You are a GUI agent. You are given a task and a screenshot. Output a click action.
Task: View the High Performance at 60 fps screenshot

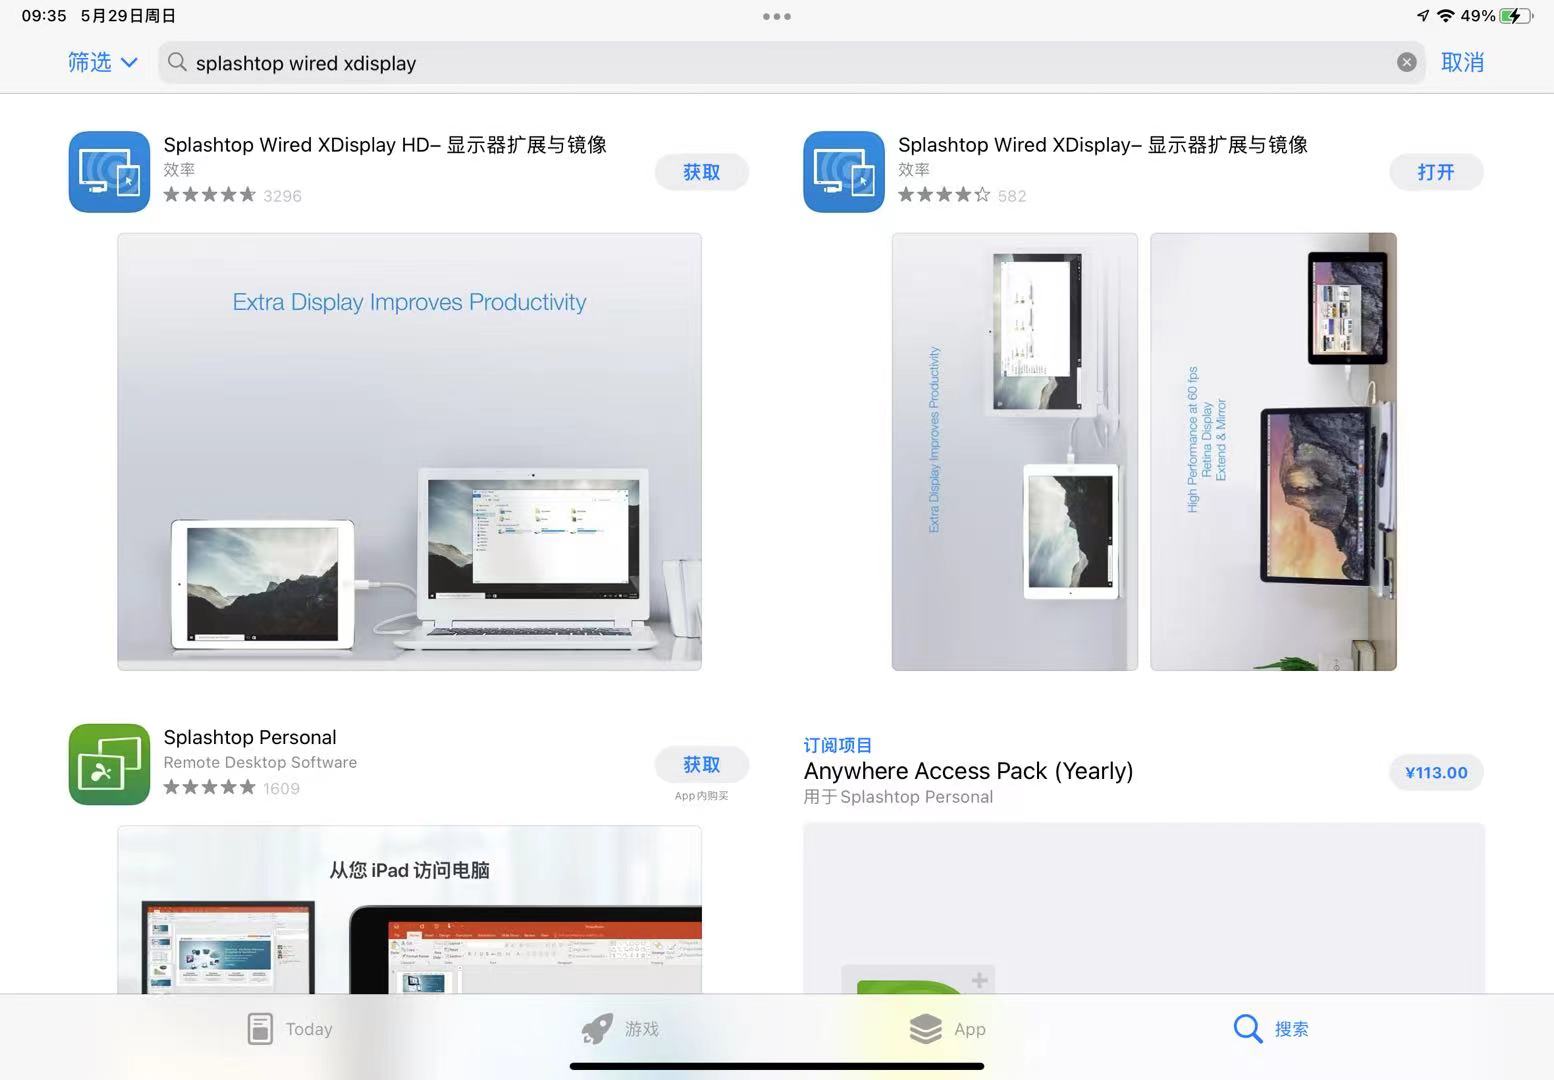pyautogui.click(x=1273, y=451)
